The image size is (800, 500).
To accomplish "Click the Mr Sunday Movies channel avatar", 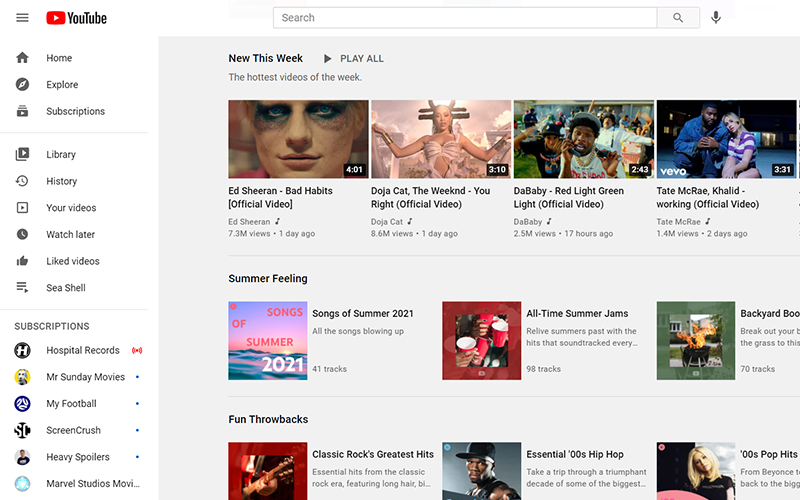I will [x=22, y=377].
